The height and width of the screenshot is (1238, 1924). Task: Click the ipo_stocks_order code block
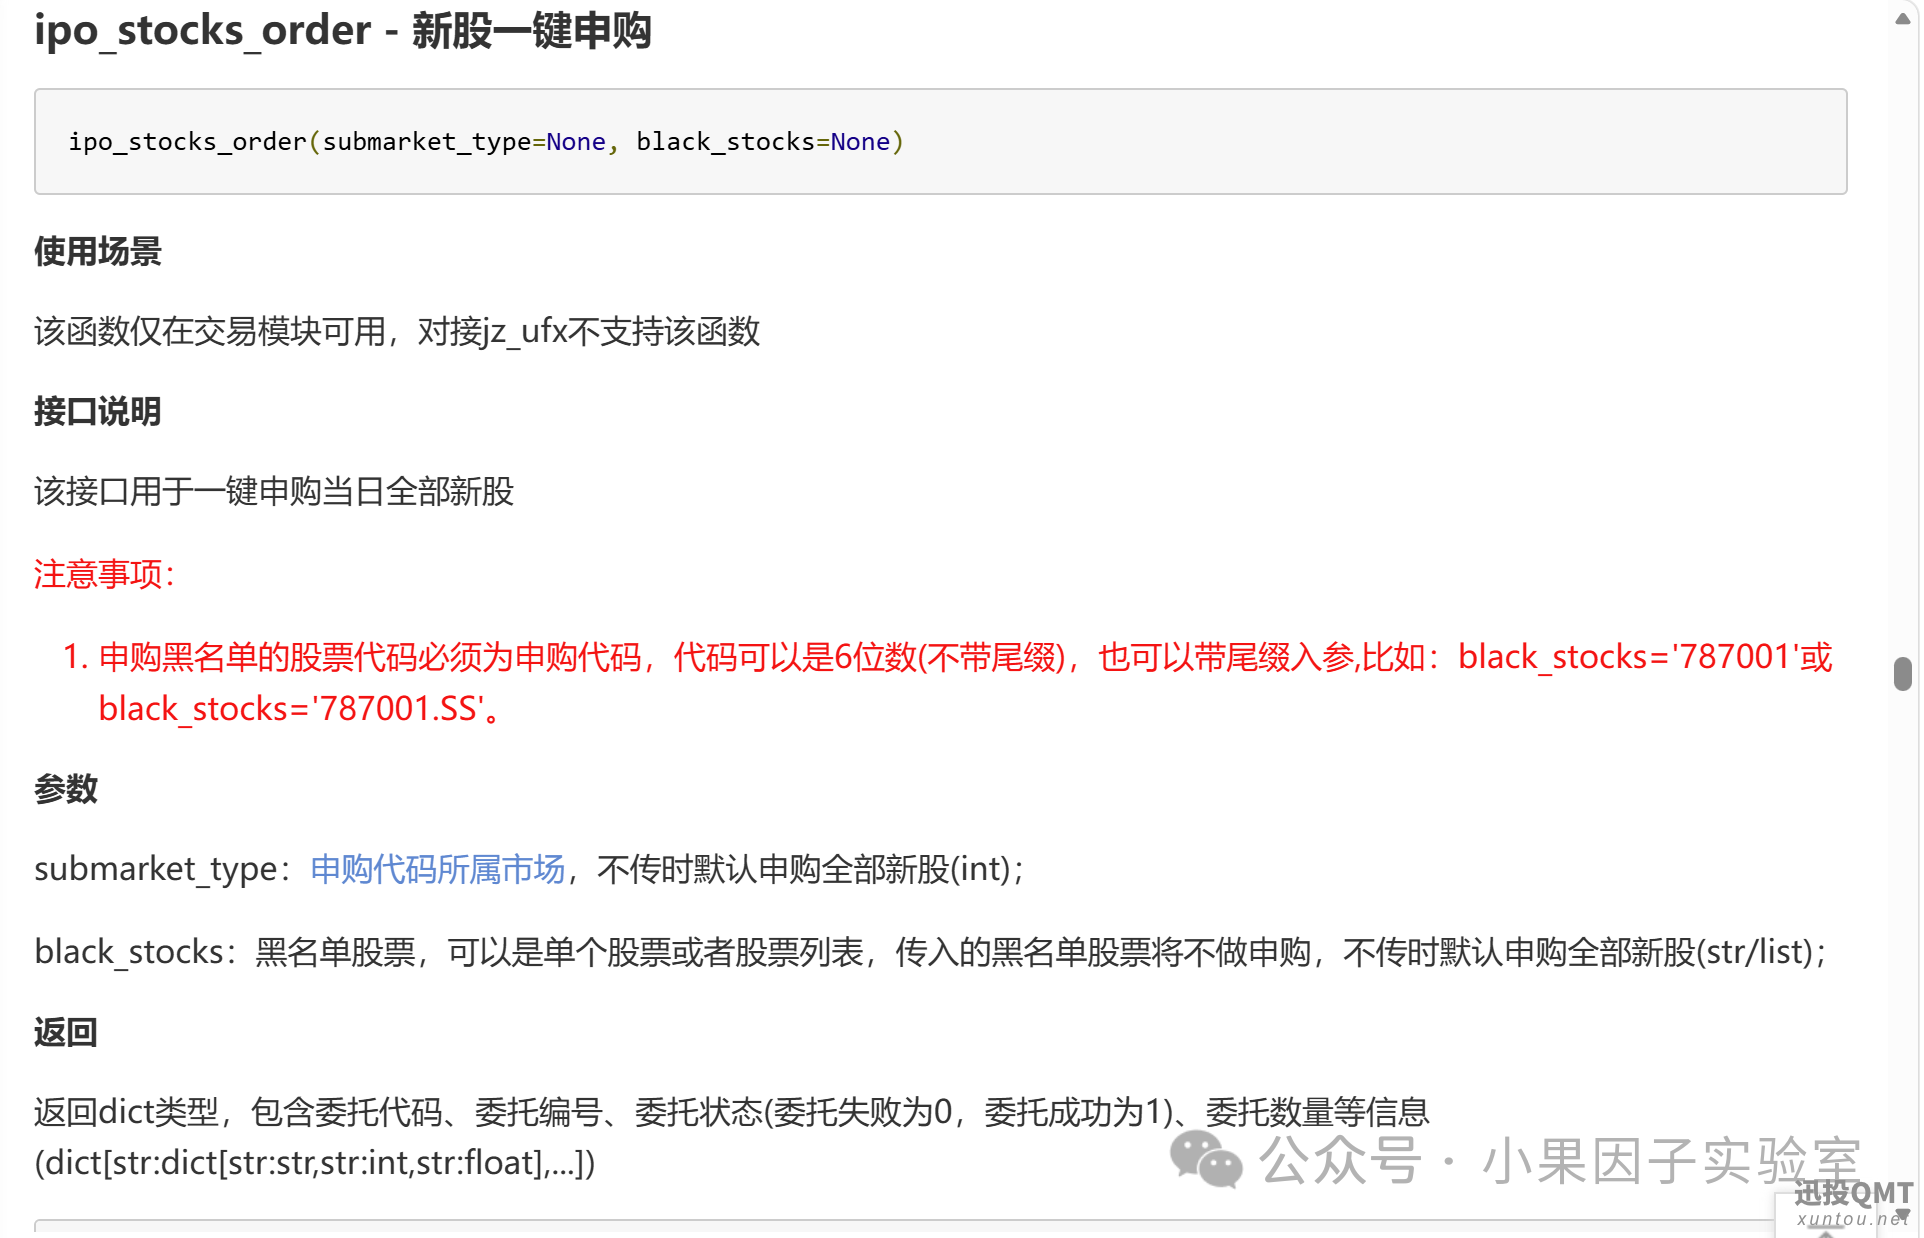(940, 141)
